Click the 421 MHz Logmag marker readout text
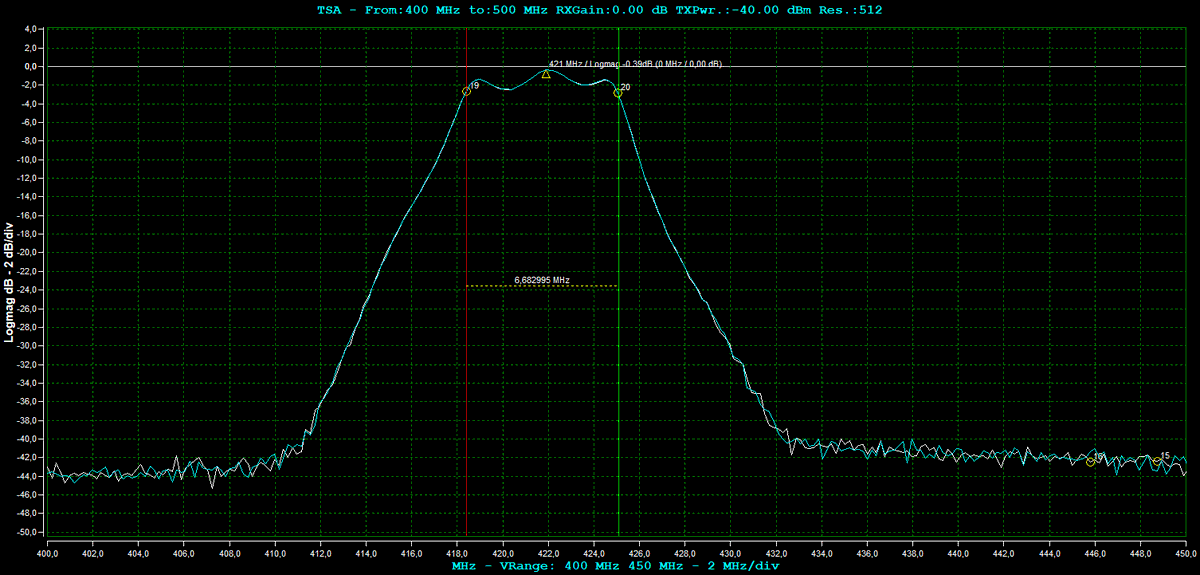 (x=635, y=64)
